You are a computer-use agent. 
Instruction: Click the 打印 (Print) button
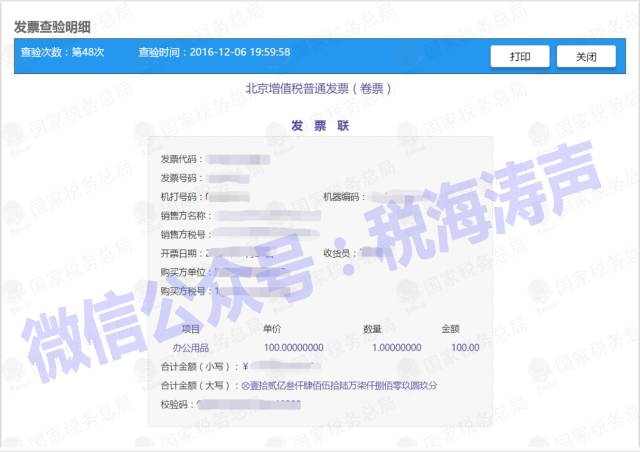click(520, 57)
